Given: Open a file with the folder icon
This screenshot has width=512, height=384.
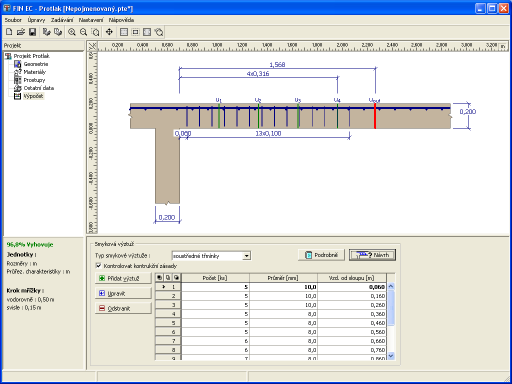Looking at the screenshot, I should pos(21,32).
